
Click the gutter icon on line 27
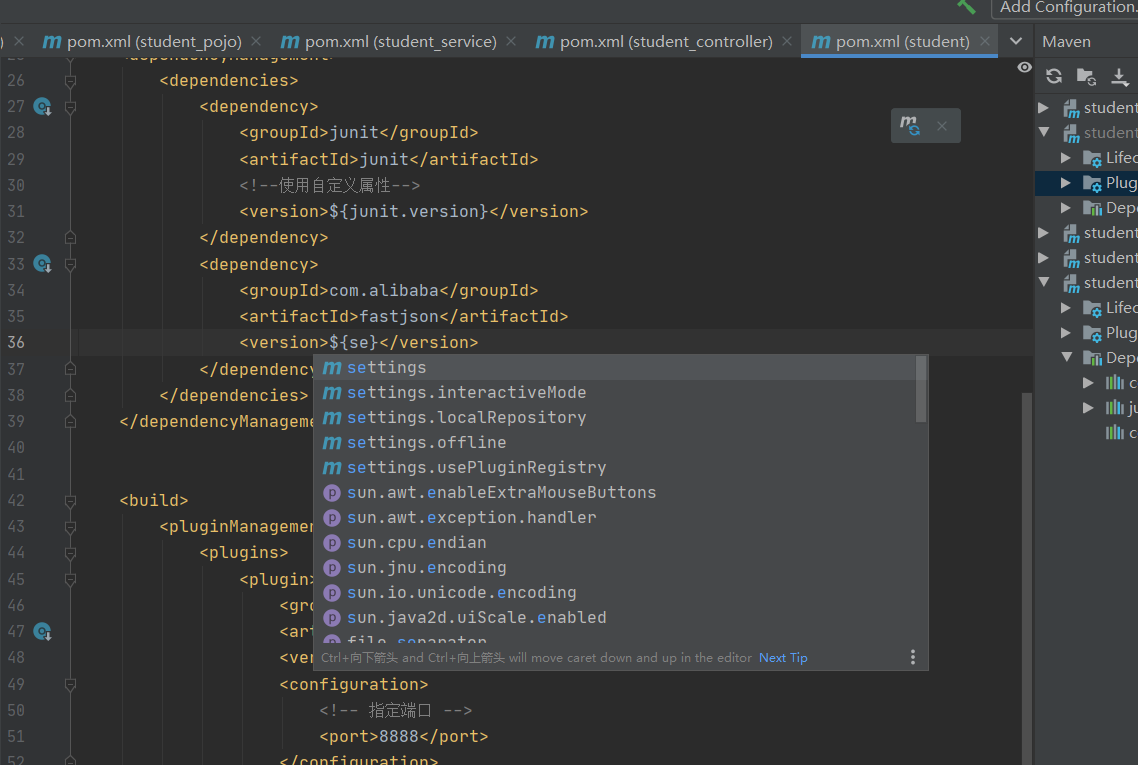[43, 107]
